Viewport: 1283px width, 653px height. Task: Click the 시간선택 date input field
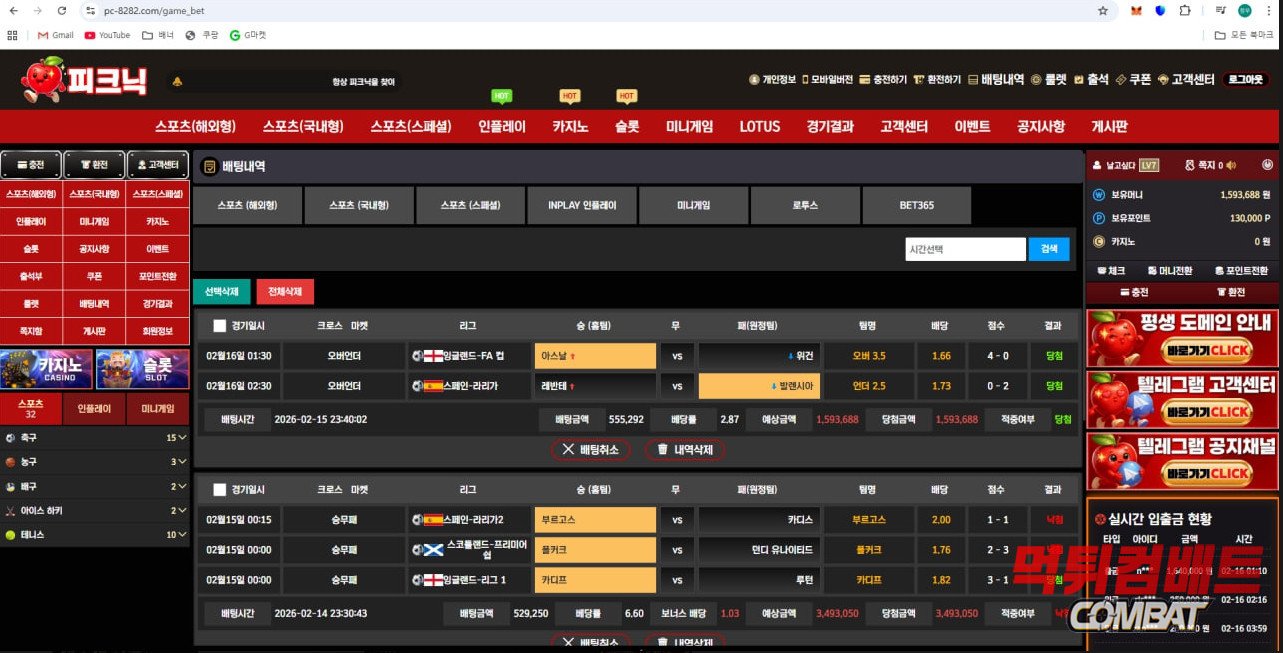coord(964,249)
